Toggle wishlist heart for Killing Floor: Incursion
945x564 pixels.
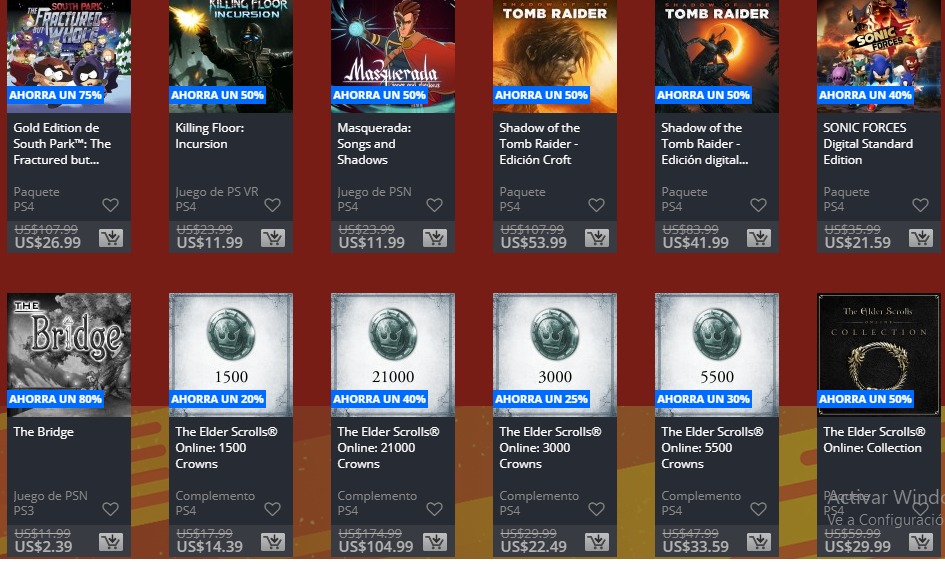click(x=272, y=205)
